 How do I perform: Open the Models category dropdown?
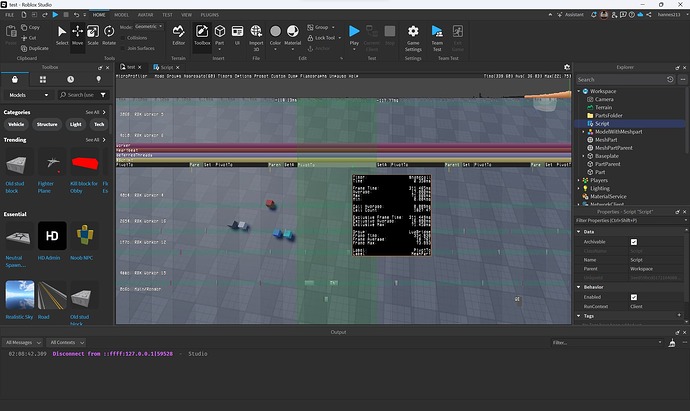(28, 95)
